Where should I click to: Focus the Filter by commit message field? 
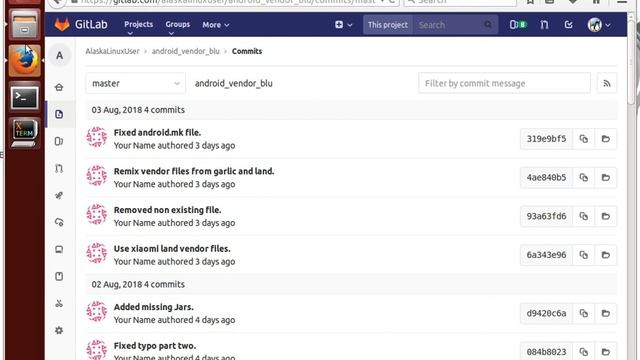504,83
